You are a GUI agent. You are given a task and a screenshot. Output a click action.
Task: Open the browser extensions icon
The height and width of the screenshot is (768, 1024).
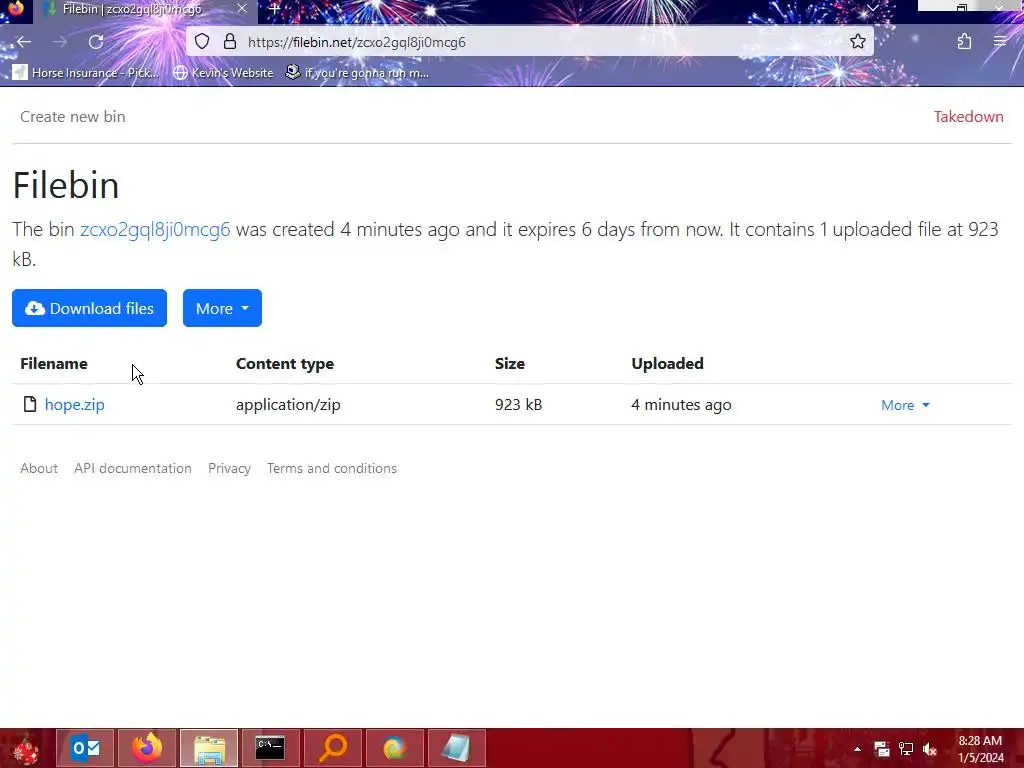[965, 42]
